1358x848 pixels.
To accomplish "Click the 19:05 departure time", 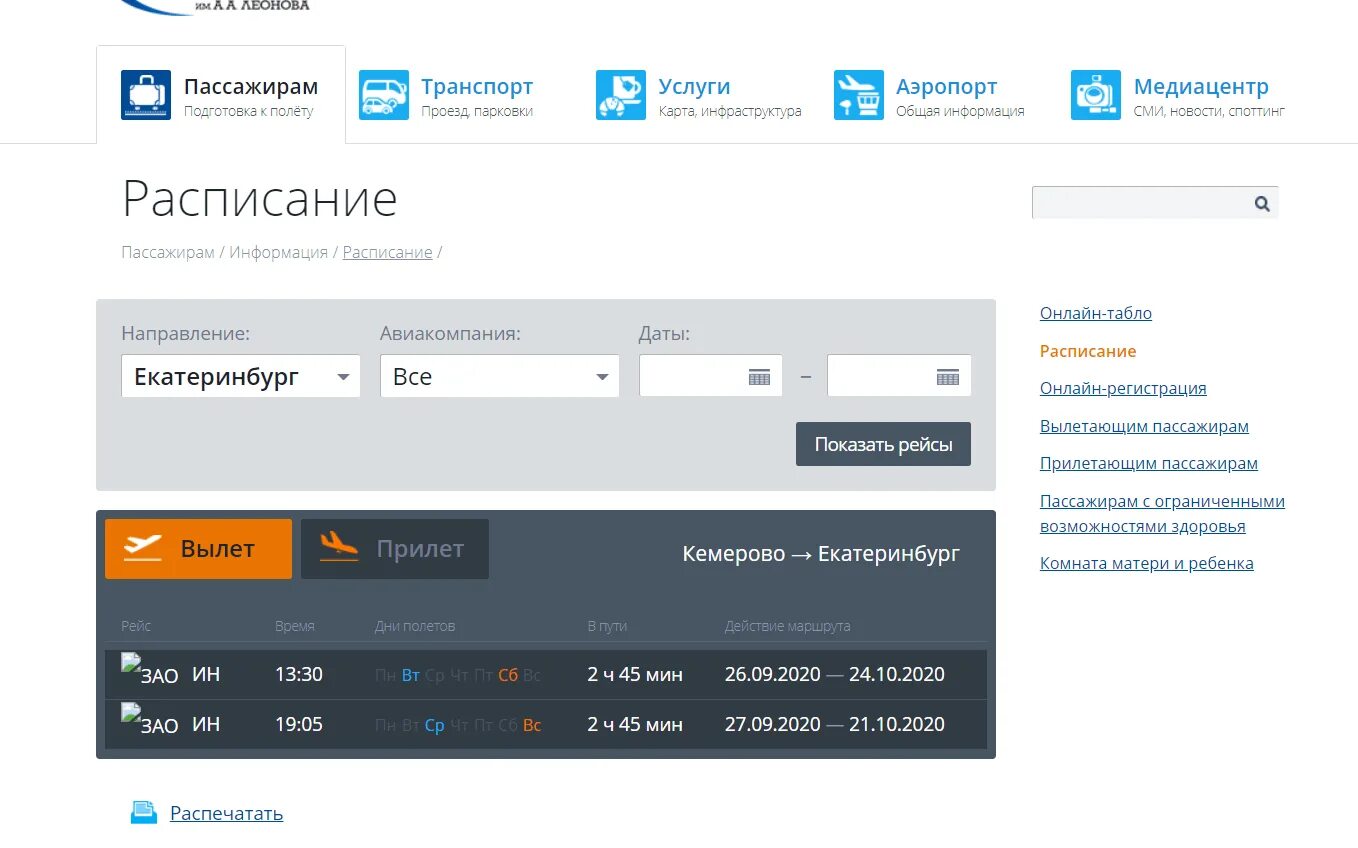I will [299, 724].
